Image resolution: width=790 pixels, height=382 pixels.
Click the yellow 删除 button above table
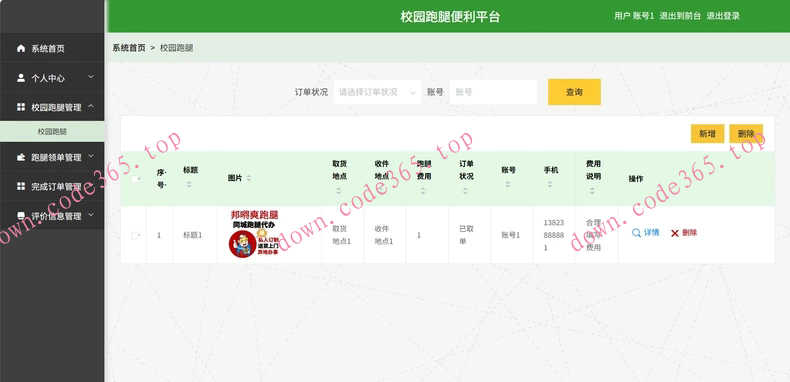tap(746, 134)
